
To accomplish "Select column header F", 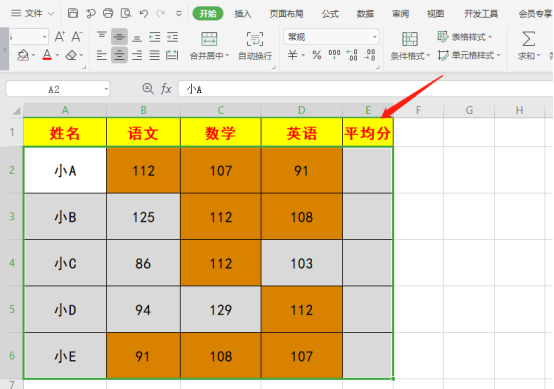I will [x=418, y=110].
